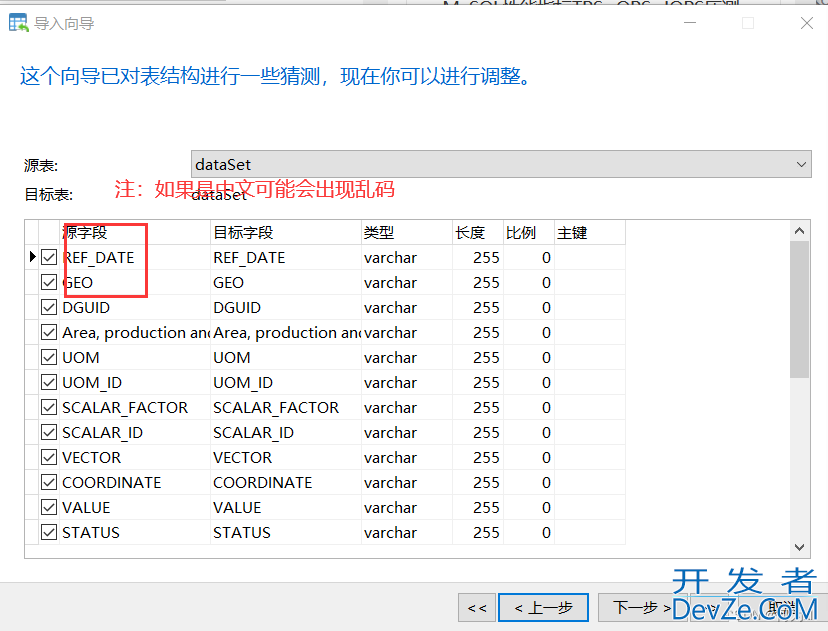
Task: Toggle the DGUID field checkbox
Action: pos(49,307)
